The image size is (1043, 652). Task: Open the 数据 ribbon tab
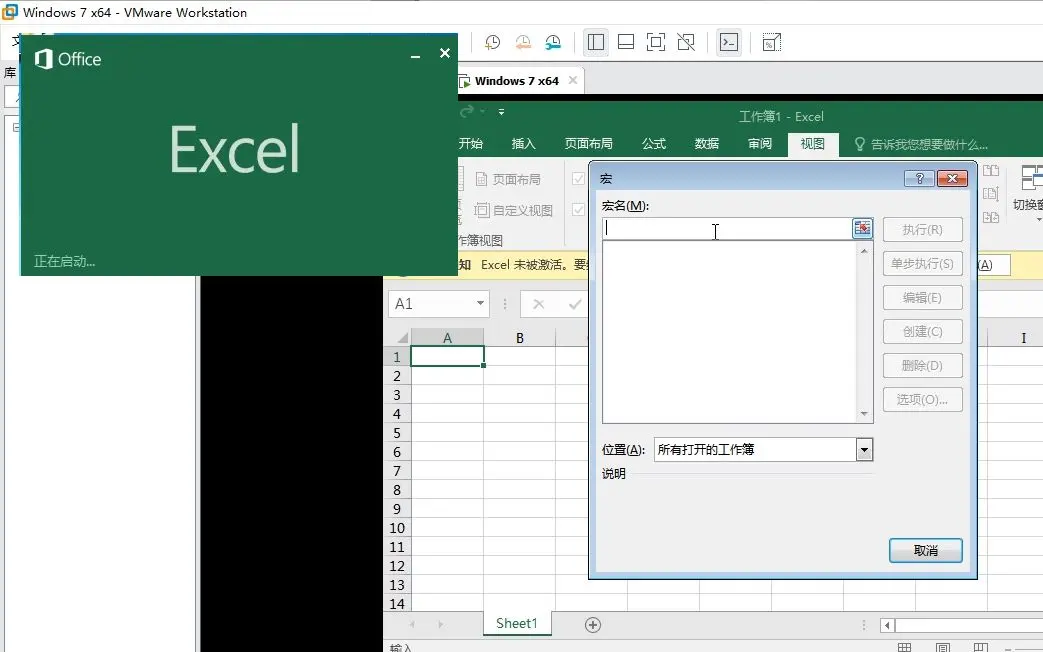click(706, 144)
